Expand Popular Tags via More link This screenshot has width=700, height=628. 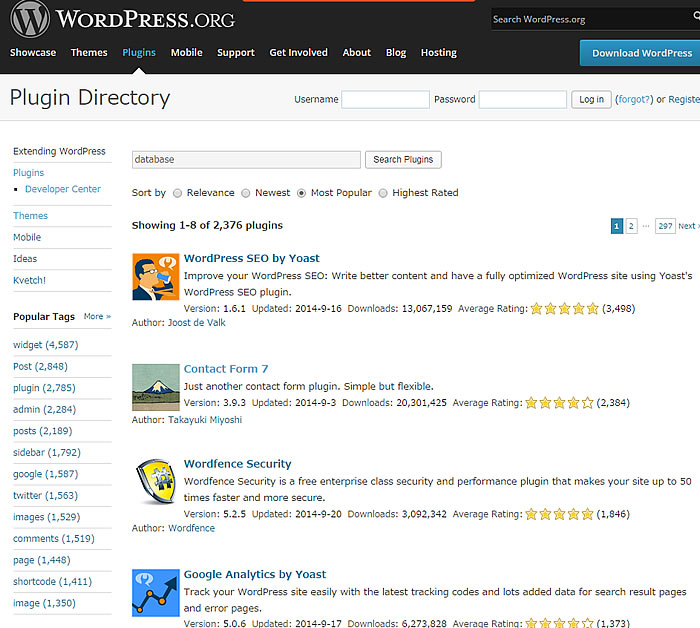pos(97,316)
